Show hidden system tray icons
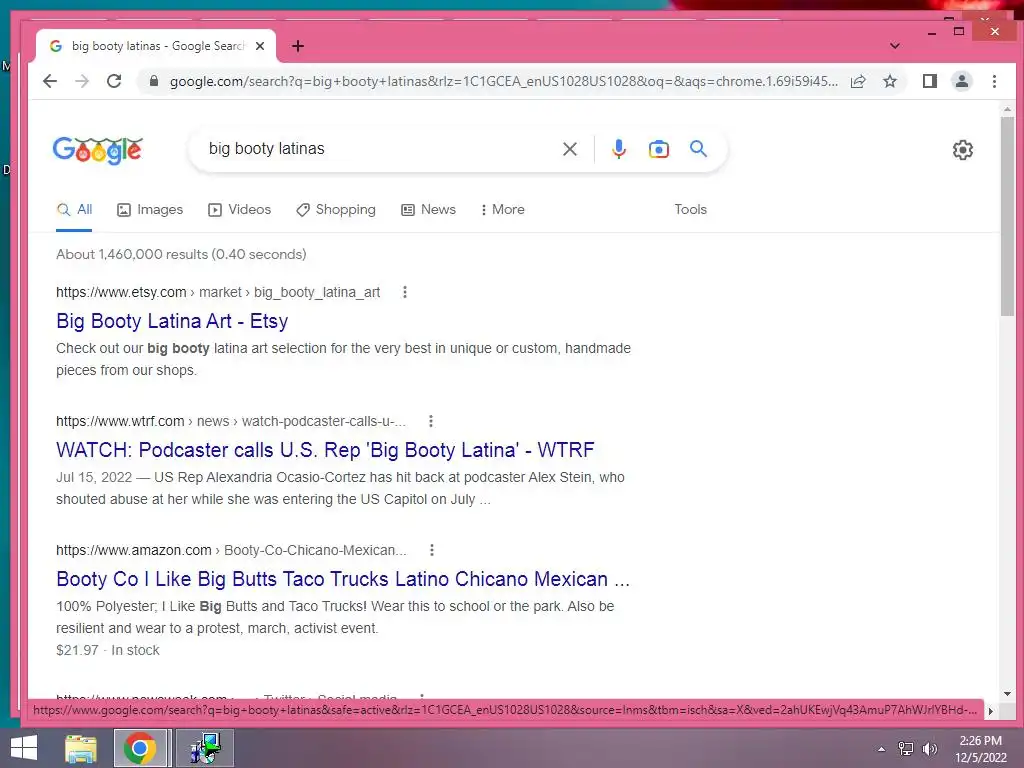Image resolution: width=1024 pixels, height=768 pixels. 881,749
